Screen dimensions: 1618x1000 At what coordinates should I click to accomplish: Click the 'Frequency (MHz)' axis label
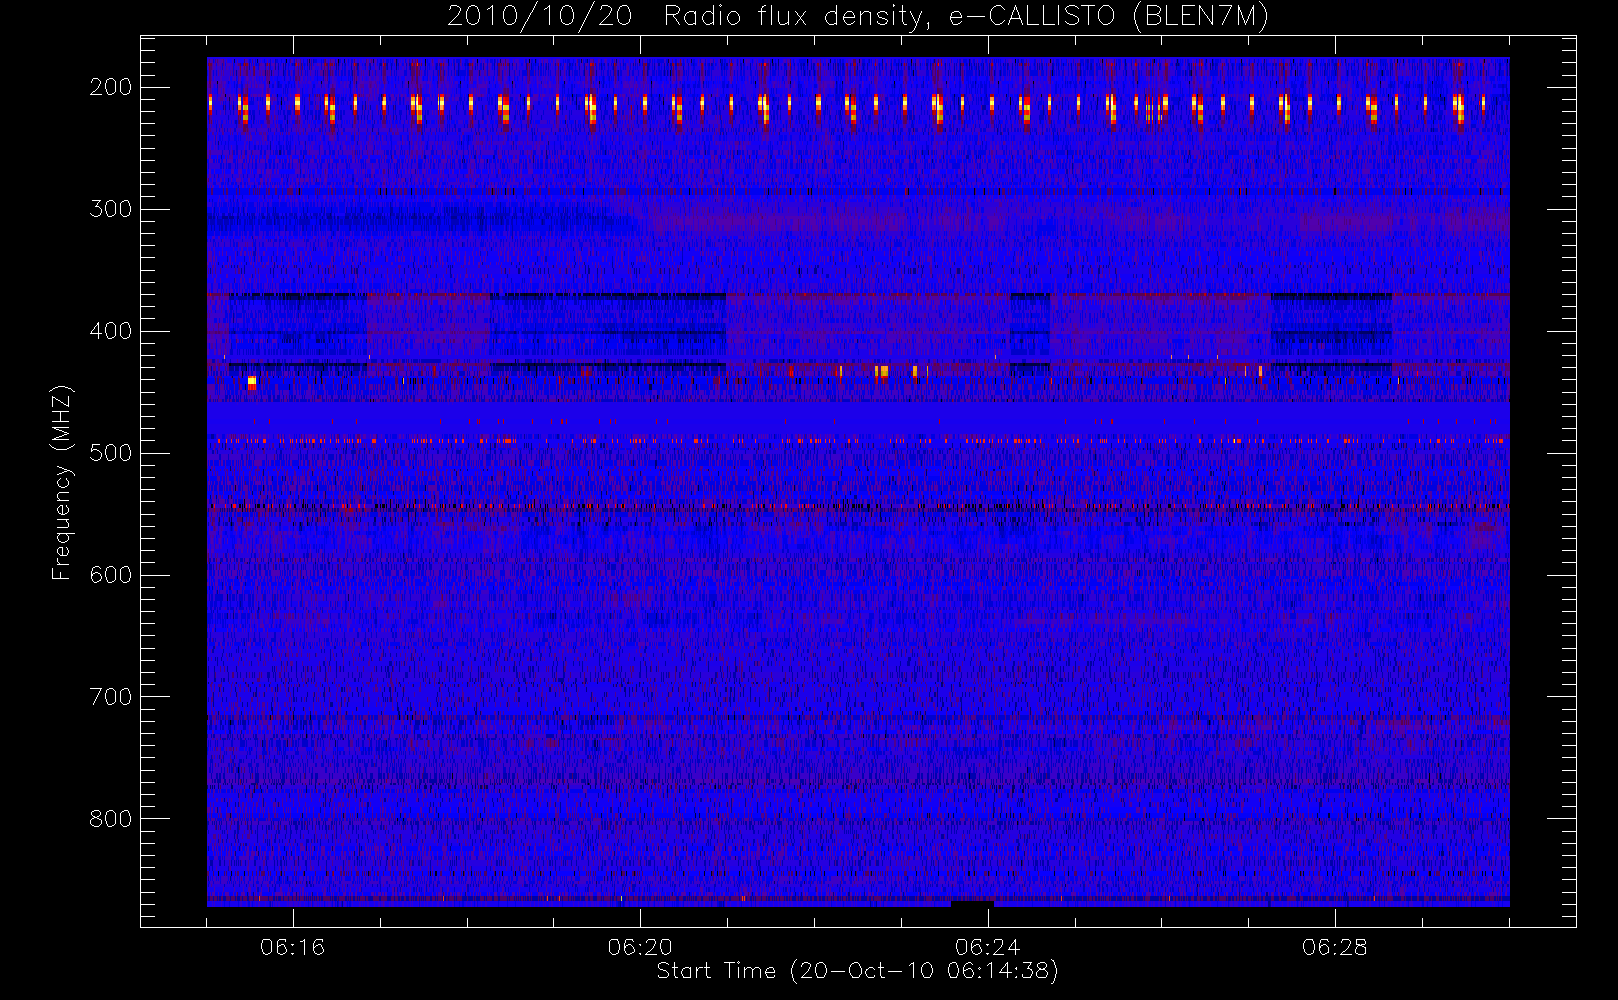pos(62,482)
